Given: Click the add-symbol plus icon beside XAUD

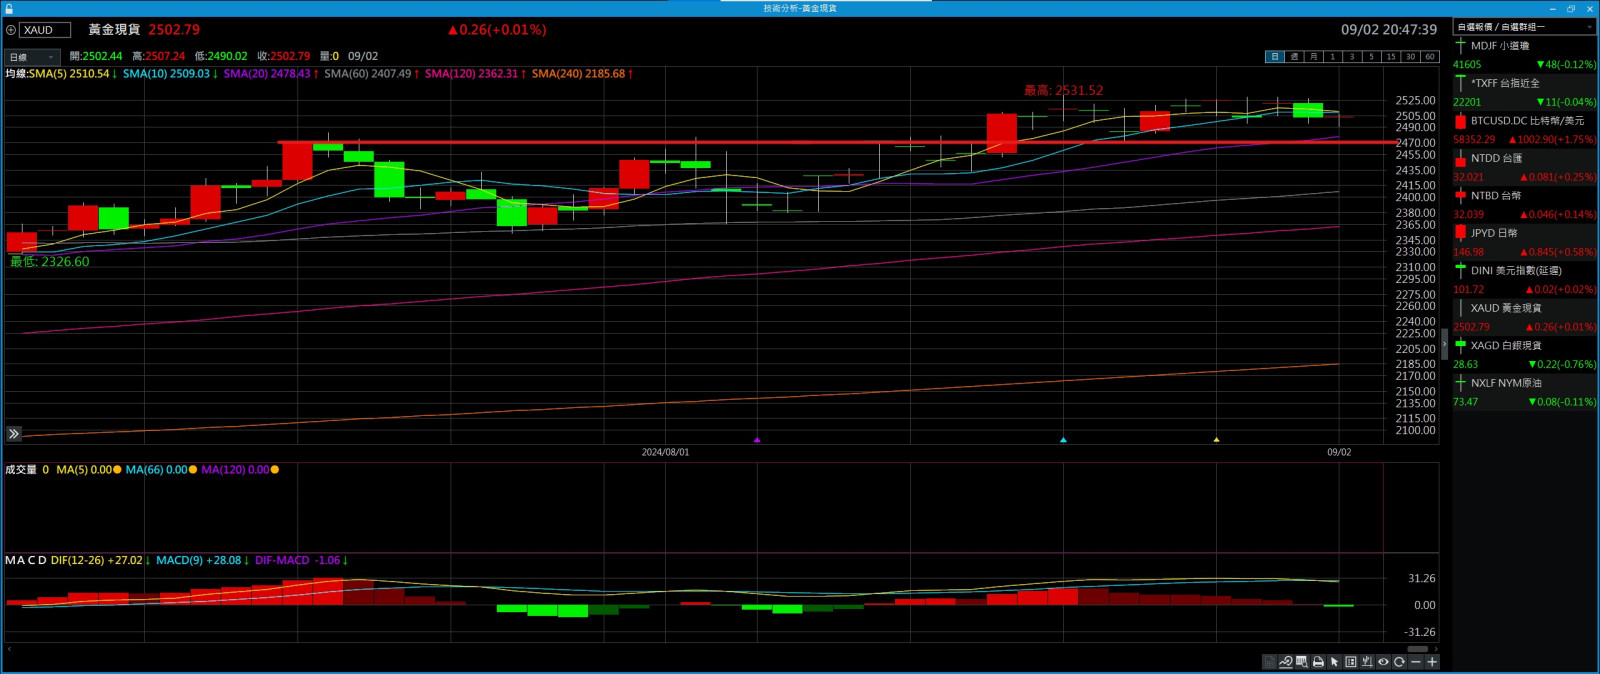Looking at the screenshot, I should (11, 30).
